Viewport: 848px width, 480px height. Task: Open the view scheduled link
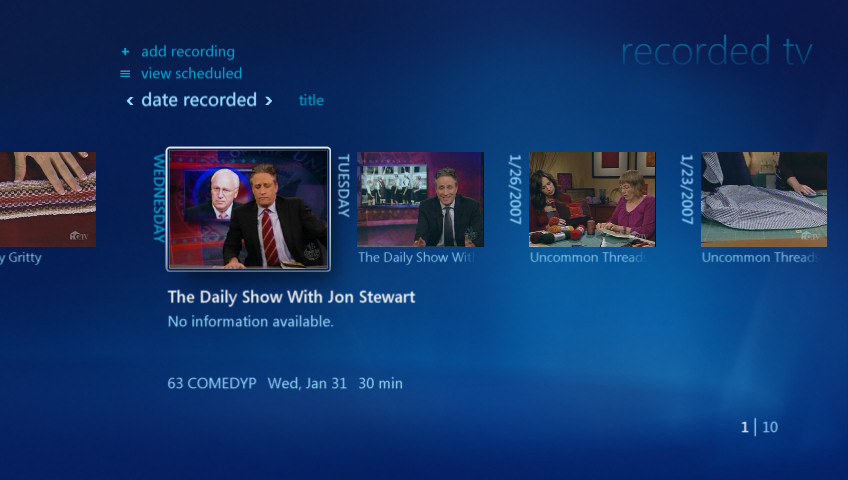(x=191, y=74)
